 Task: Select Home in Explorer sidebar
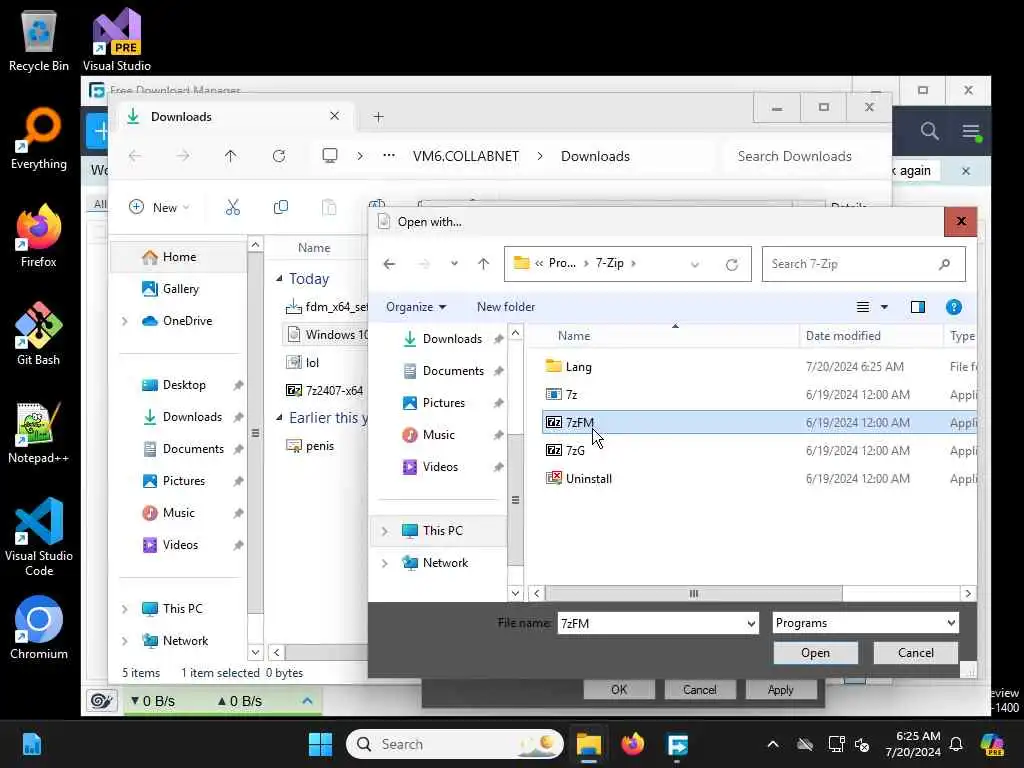tap(178, 257)
